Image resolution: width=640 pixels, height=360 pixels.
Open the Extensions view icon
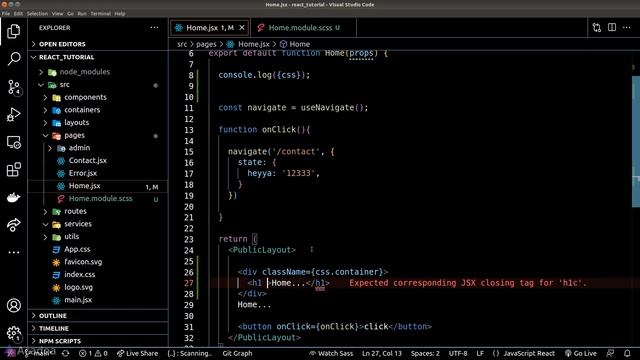(x=13, y=169)
